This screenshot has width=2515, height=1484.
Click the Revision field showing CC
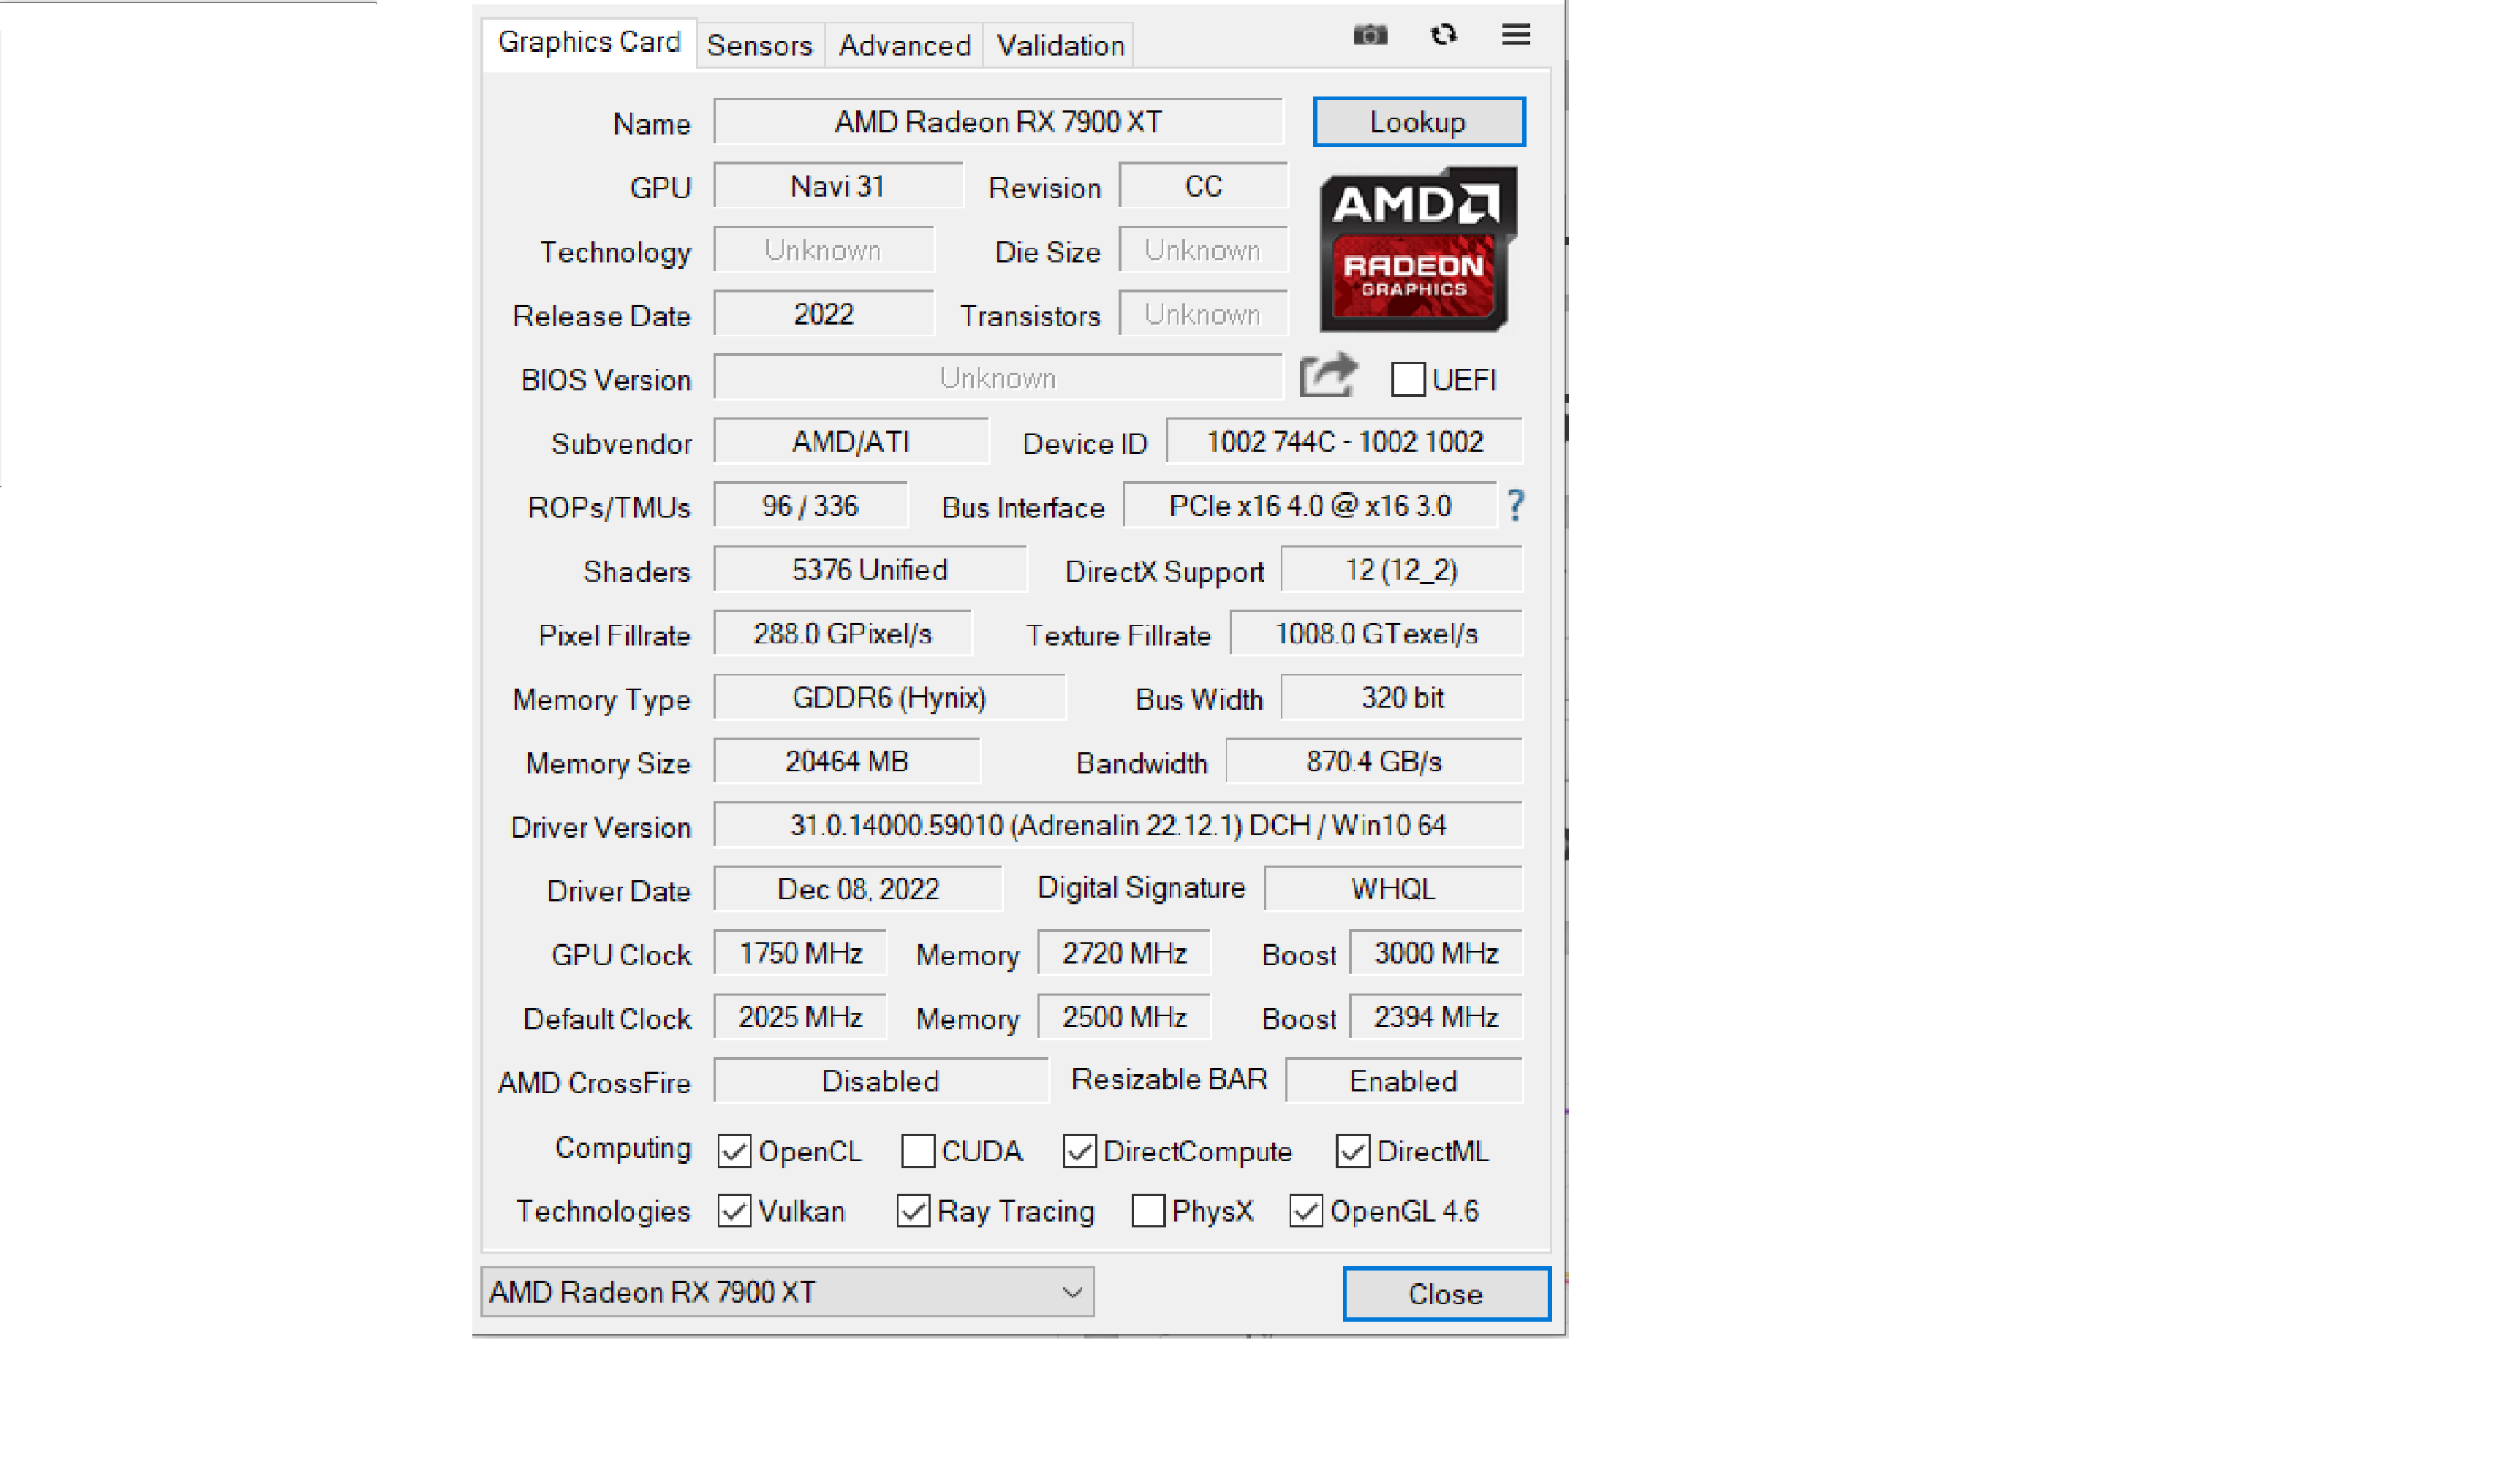[x=1203, y=186]
